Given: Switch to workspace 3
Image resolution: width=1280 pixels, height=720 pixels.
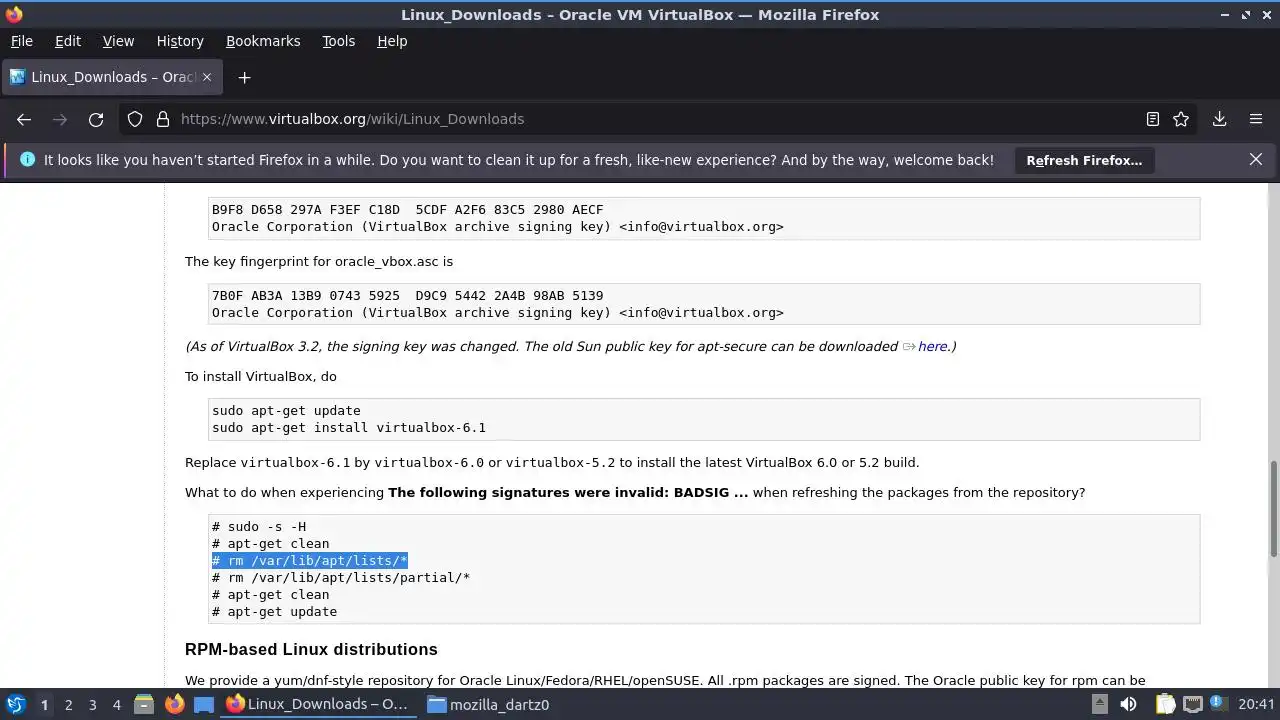Looking at the screenshot, I should coord(92,705).
